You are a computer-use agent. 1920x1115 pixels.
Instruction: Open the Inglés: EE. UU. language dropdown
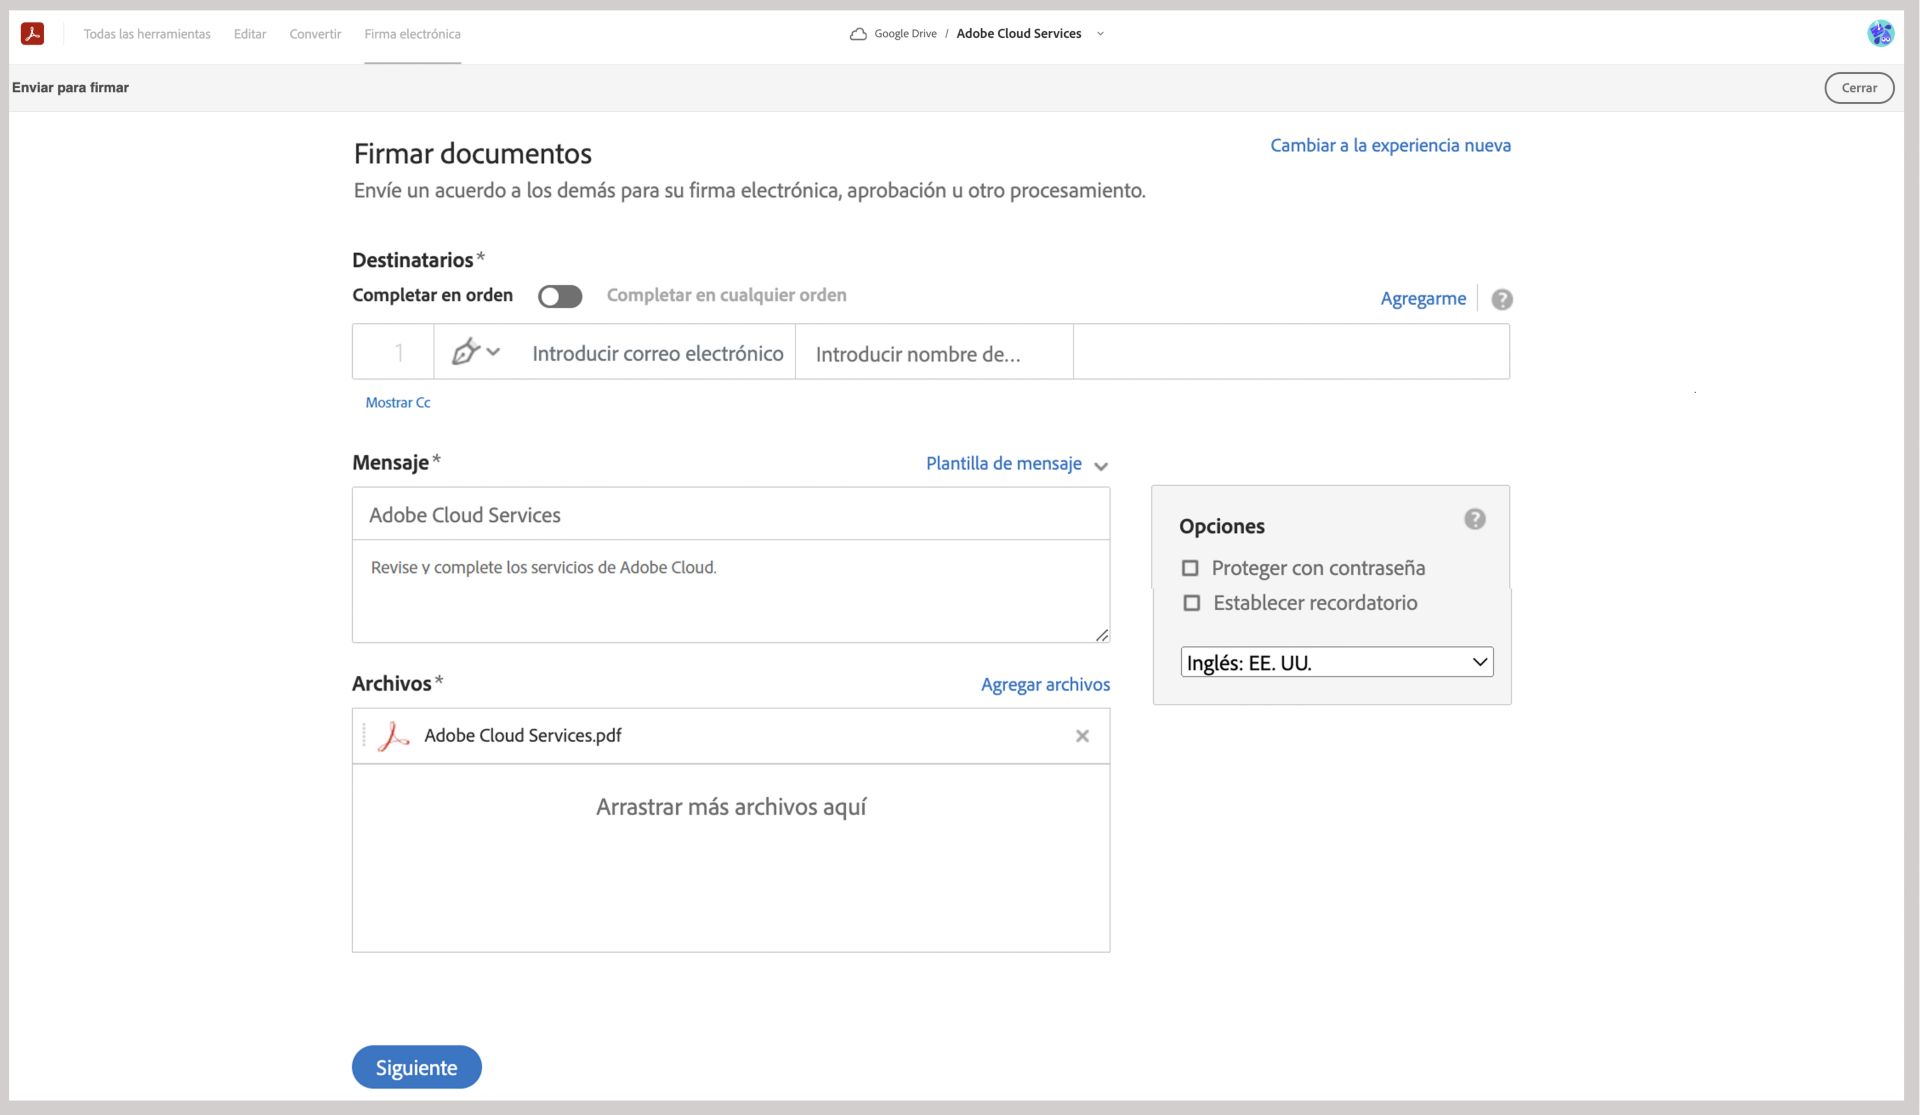(1337, 662)
